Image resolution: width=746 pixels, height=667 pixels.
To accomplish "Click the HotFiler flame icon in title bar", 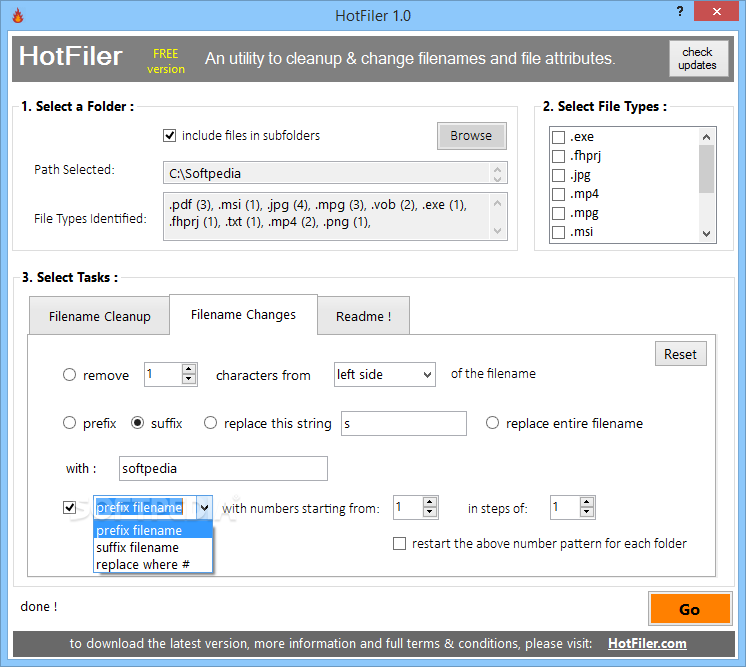I will (18, 15).
